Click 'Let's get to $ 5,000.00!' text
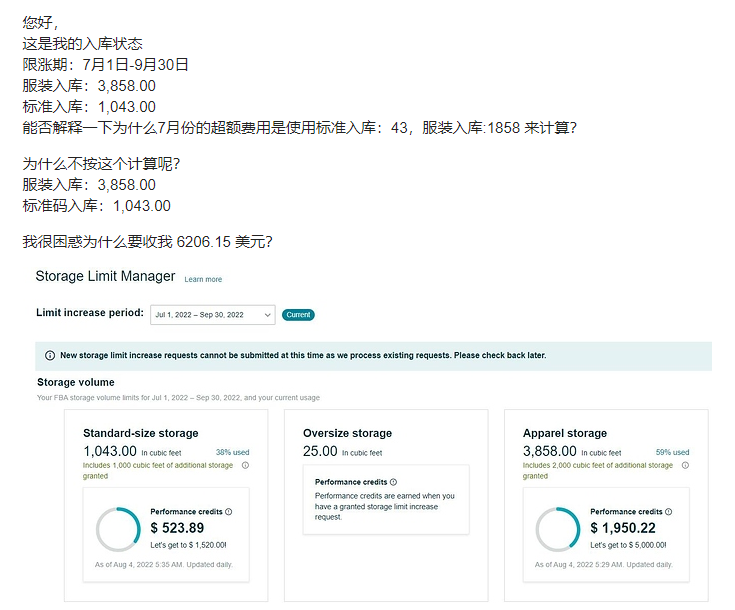The height and width of the screenshot is (610, 735). 628,545
